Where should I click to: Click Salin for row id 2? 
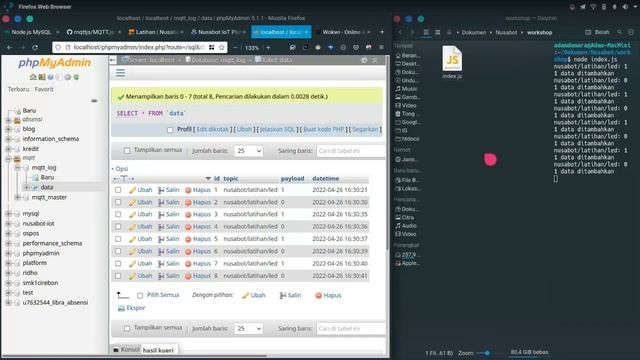(169, 202)
